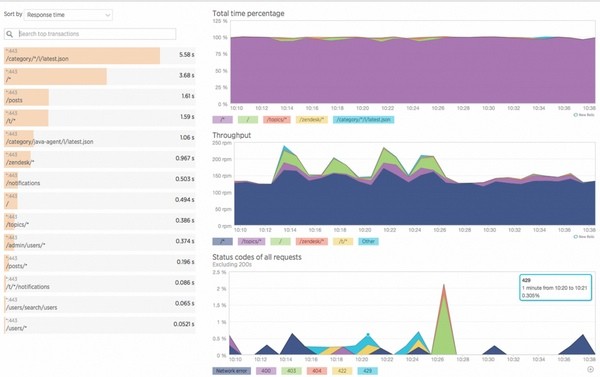Click the zoom plus icon at bottom right
600x377 pixels.
tap(590, 369)
